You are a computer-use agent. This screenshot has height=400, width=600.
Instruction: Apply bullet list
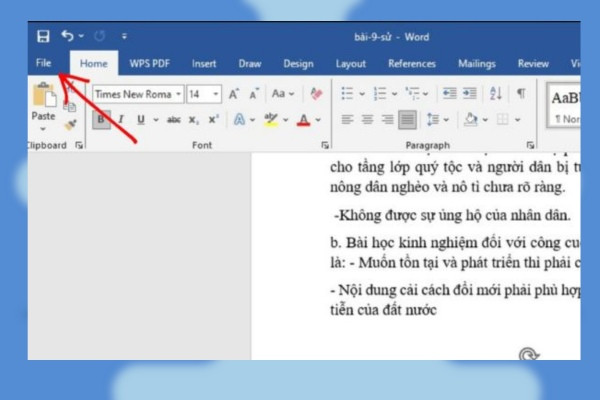tap(347, 94)
